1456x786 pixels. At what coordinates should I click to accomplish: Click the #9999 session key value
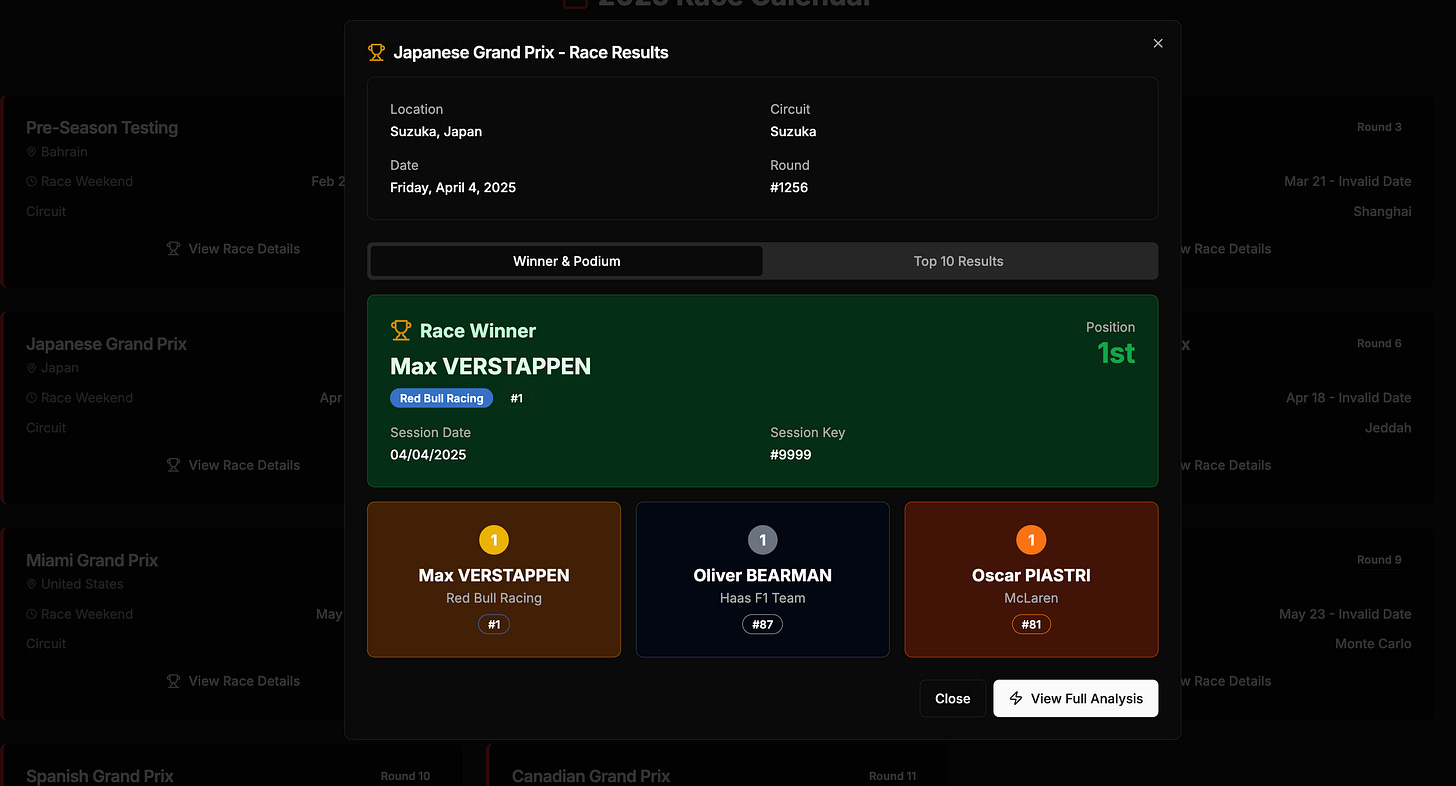pos(791,455)
